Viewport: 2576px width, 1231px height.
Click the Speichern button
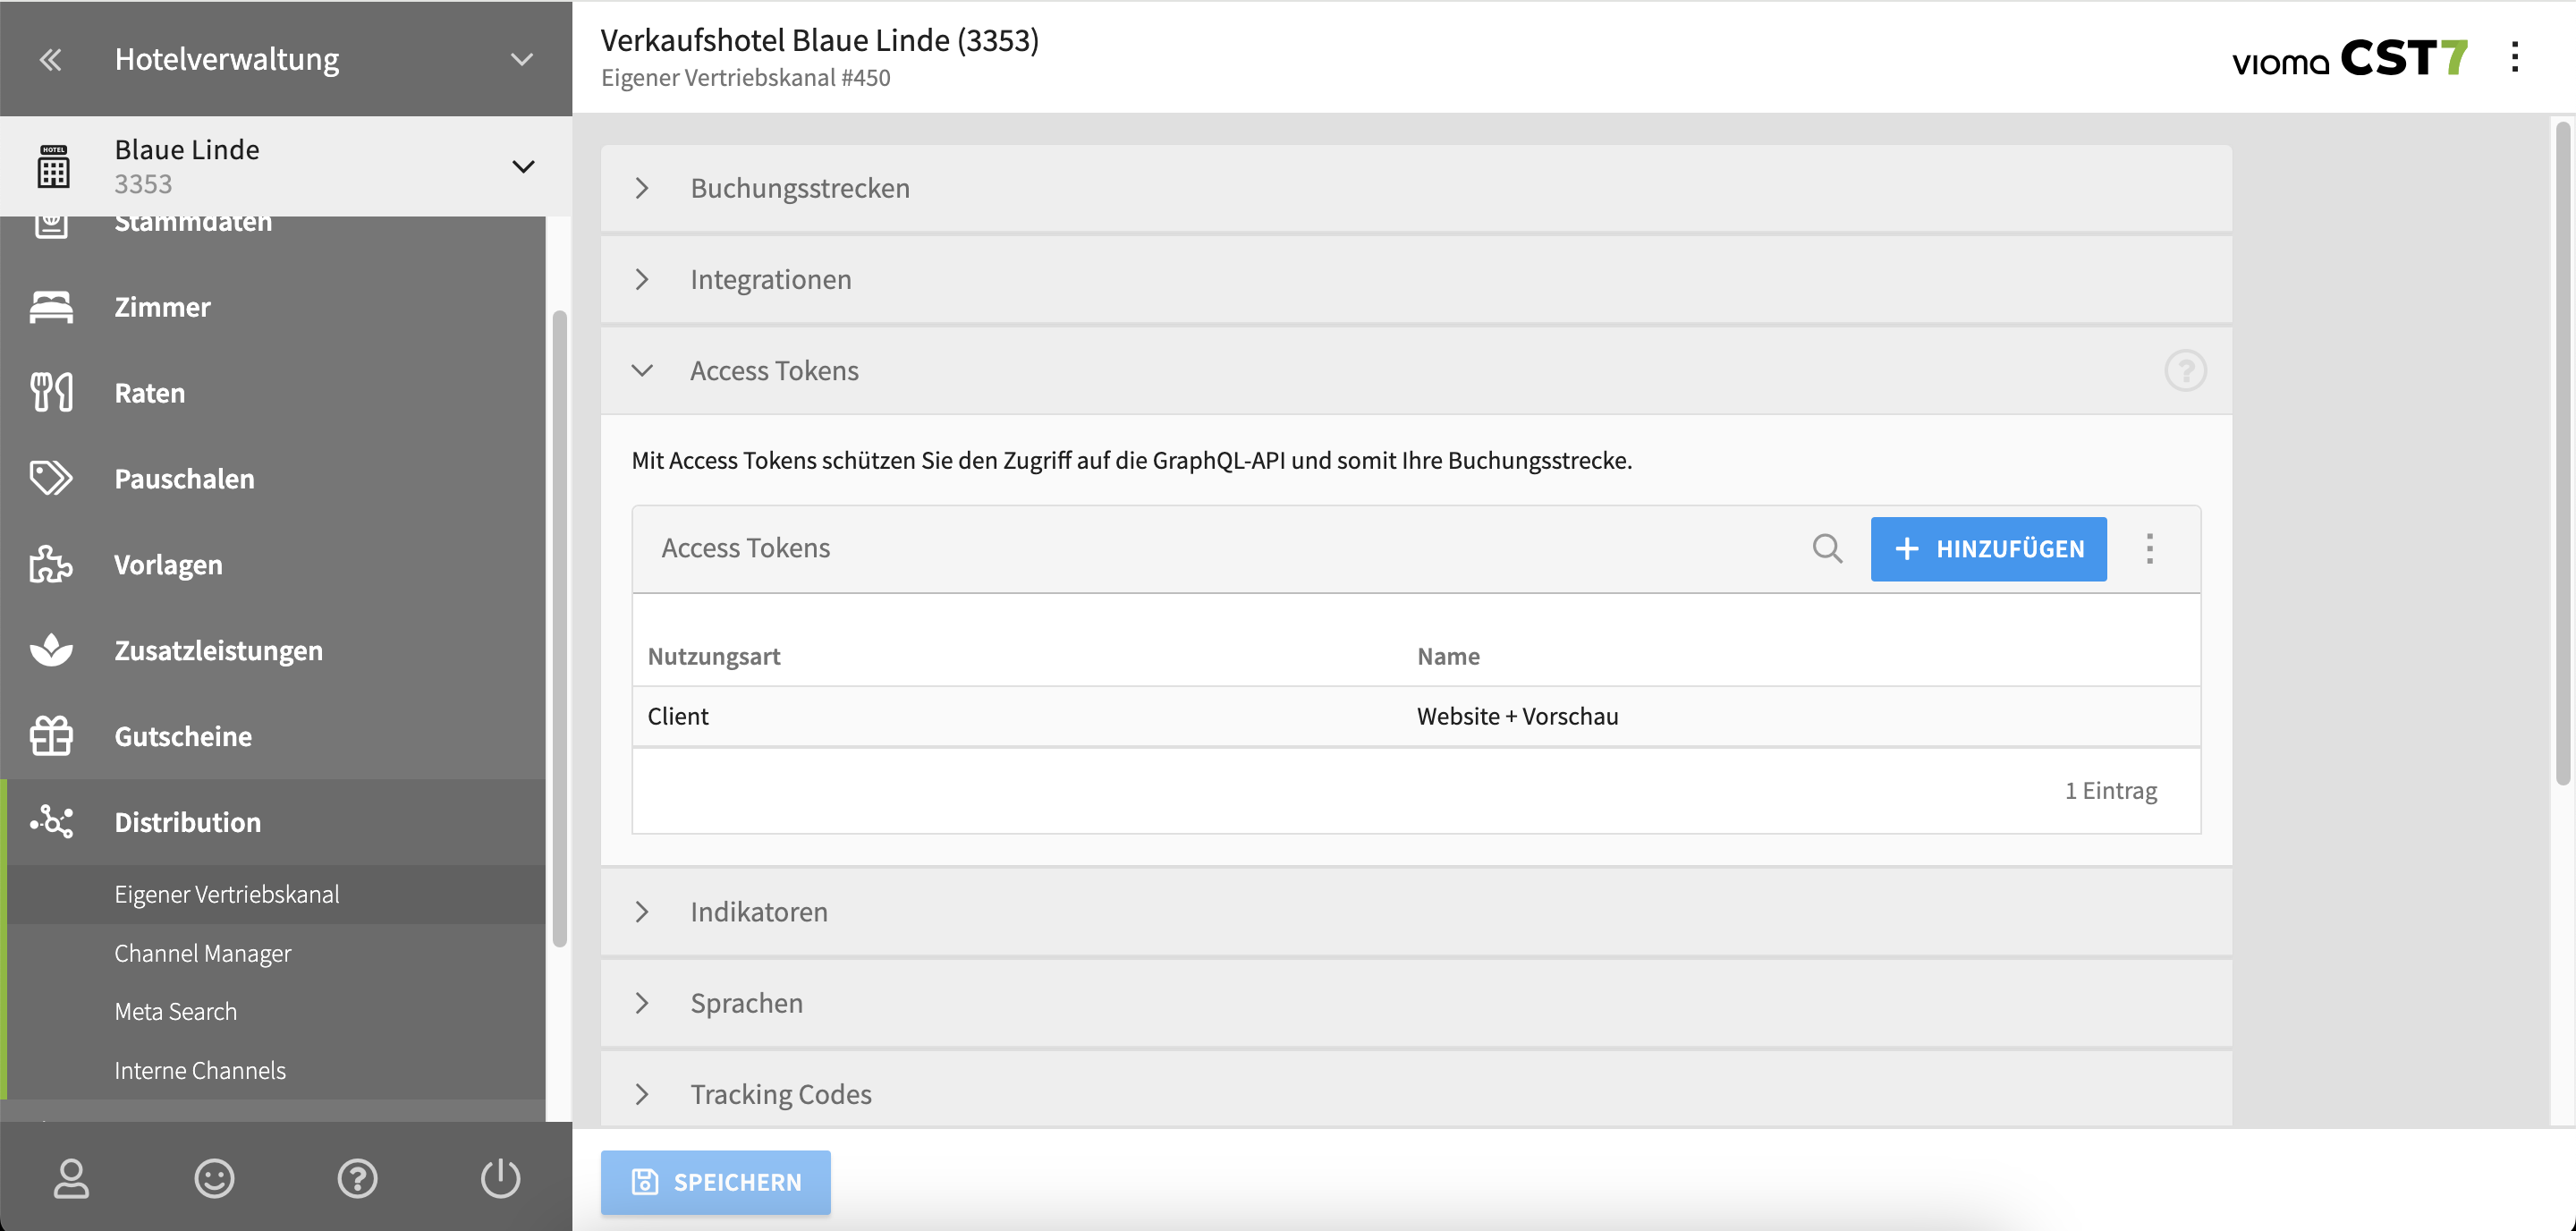pyautogui.click(x=715, y=1182)
